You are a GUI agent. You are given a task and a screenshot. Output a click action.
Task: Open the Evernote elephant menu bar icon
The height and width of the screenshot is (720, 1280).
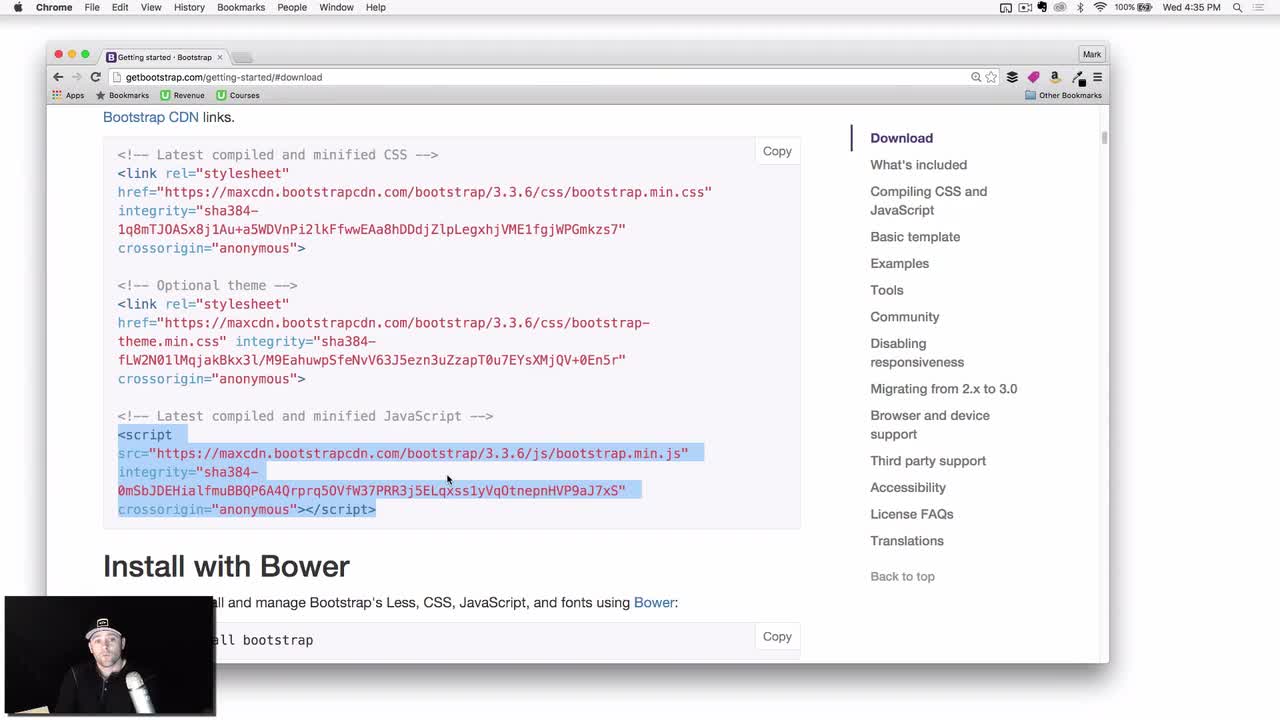(1042, 7)
